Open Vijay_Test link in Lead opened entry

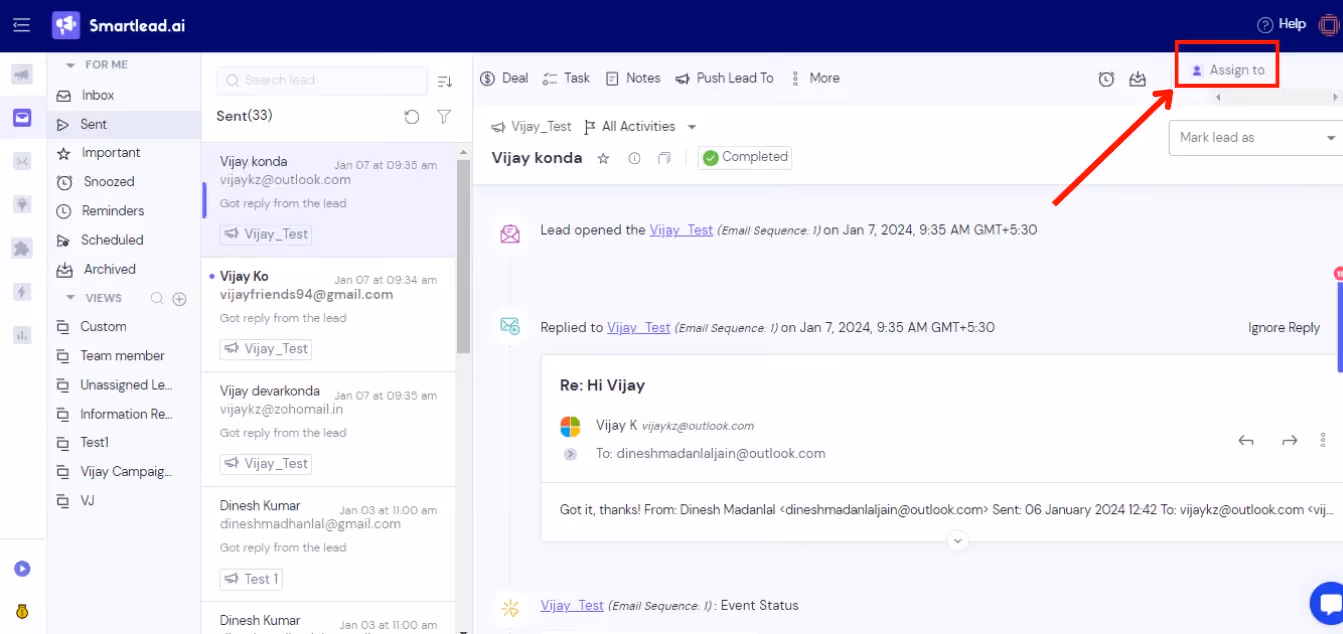click(681, 230)
